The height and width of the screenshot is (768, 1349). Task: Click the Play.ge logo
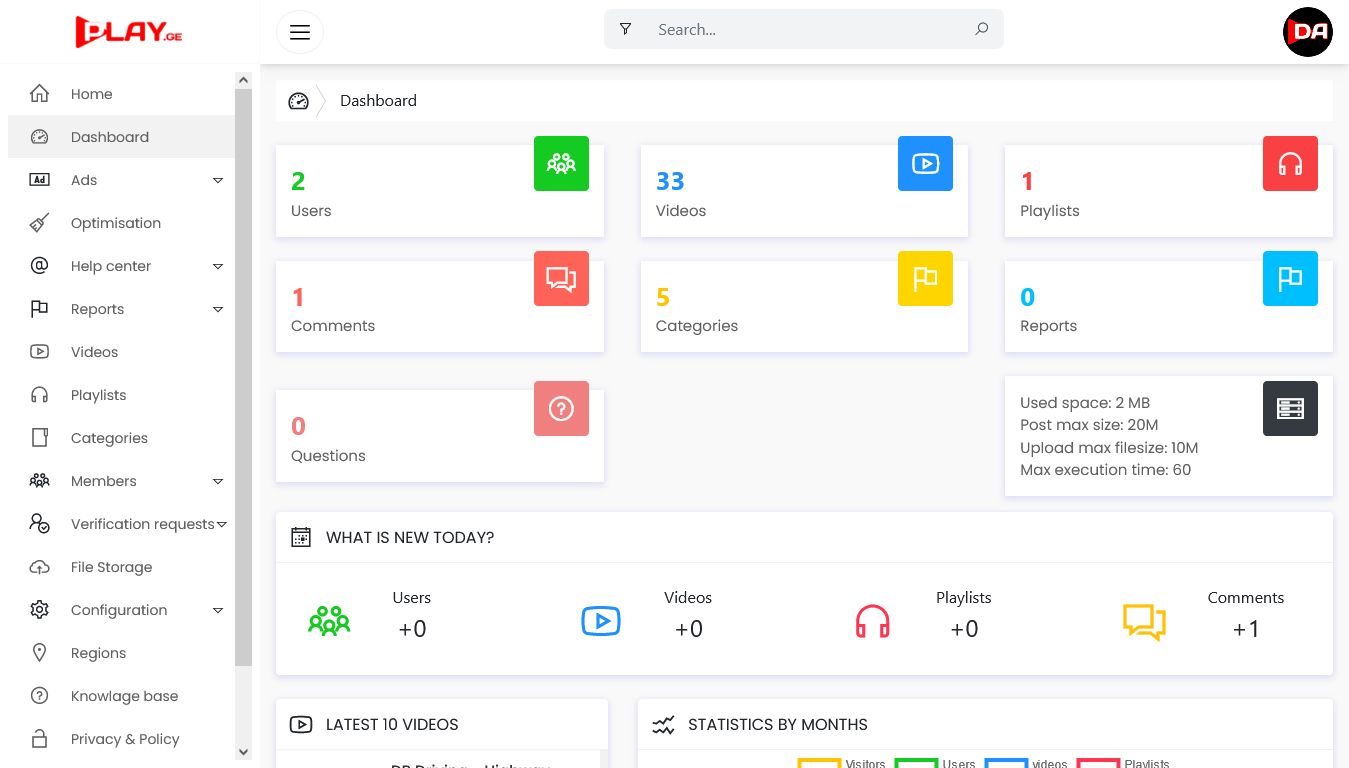pos(129,31)
